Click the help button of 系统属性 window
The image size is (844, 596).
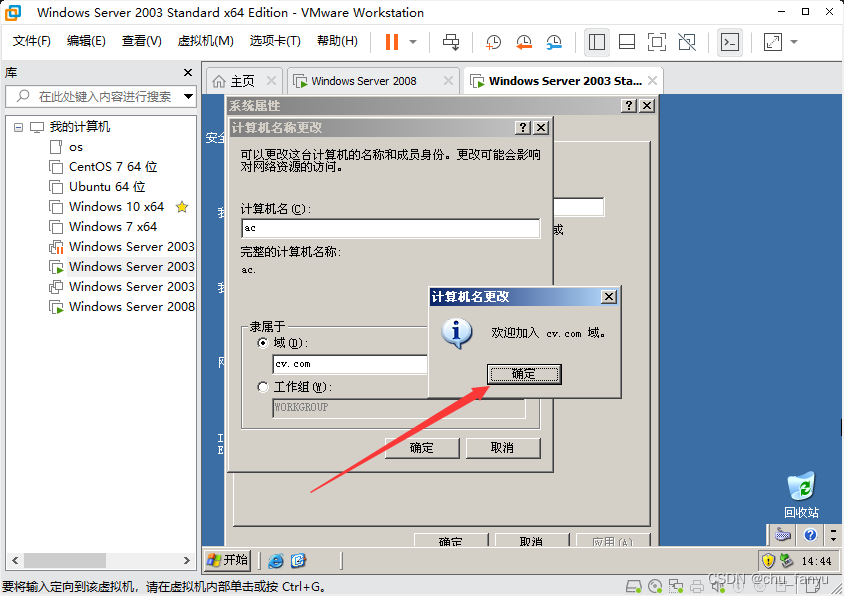coord(629,106)
